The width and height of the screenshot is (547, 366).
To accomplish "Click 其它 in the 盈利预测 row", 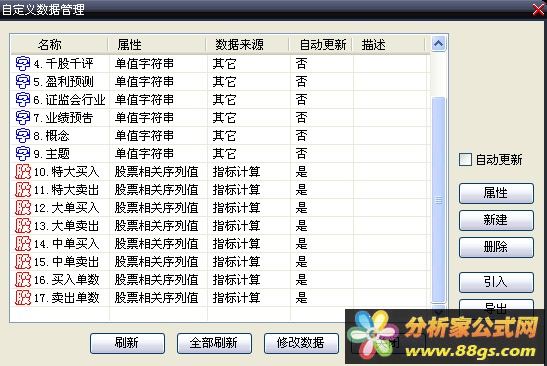I will coord(224,82).
